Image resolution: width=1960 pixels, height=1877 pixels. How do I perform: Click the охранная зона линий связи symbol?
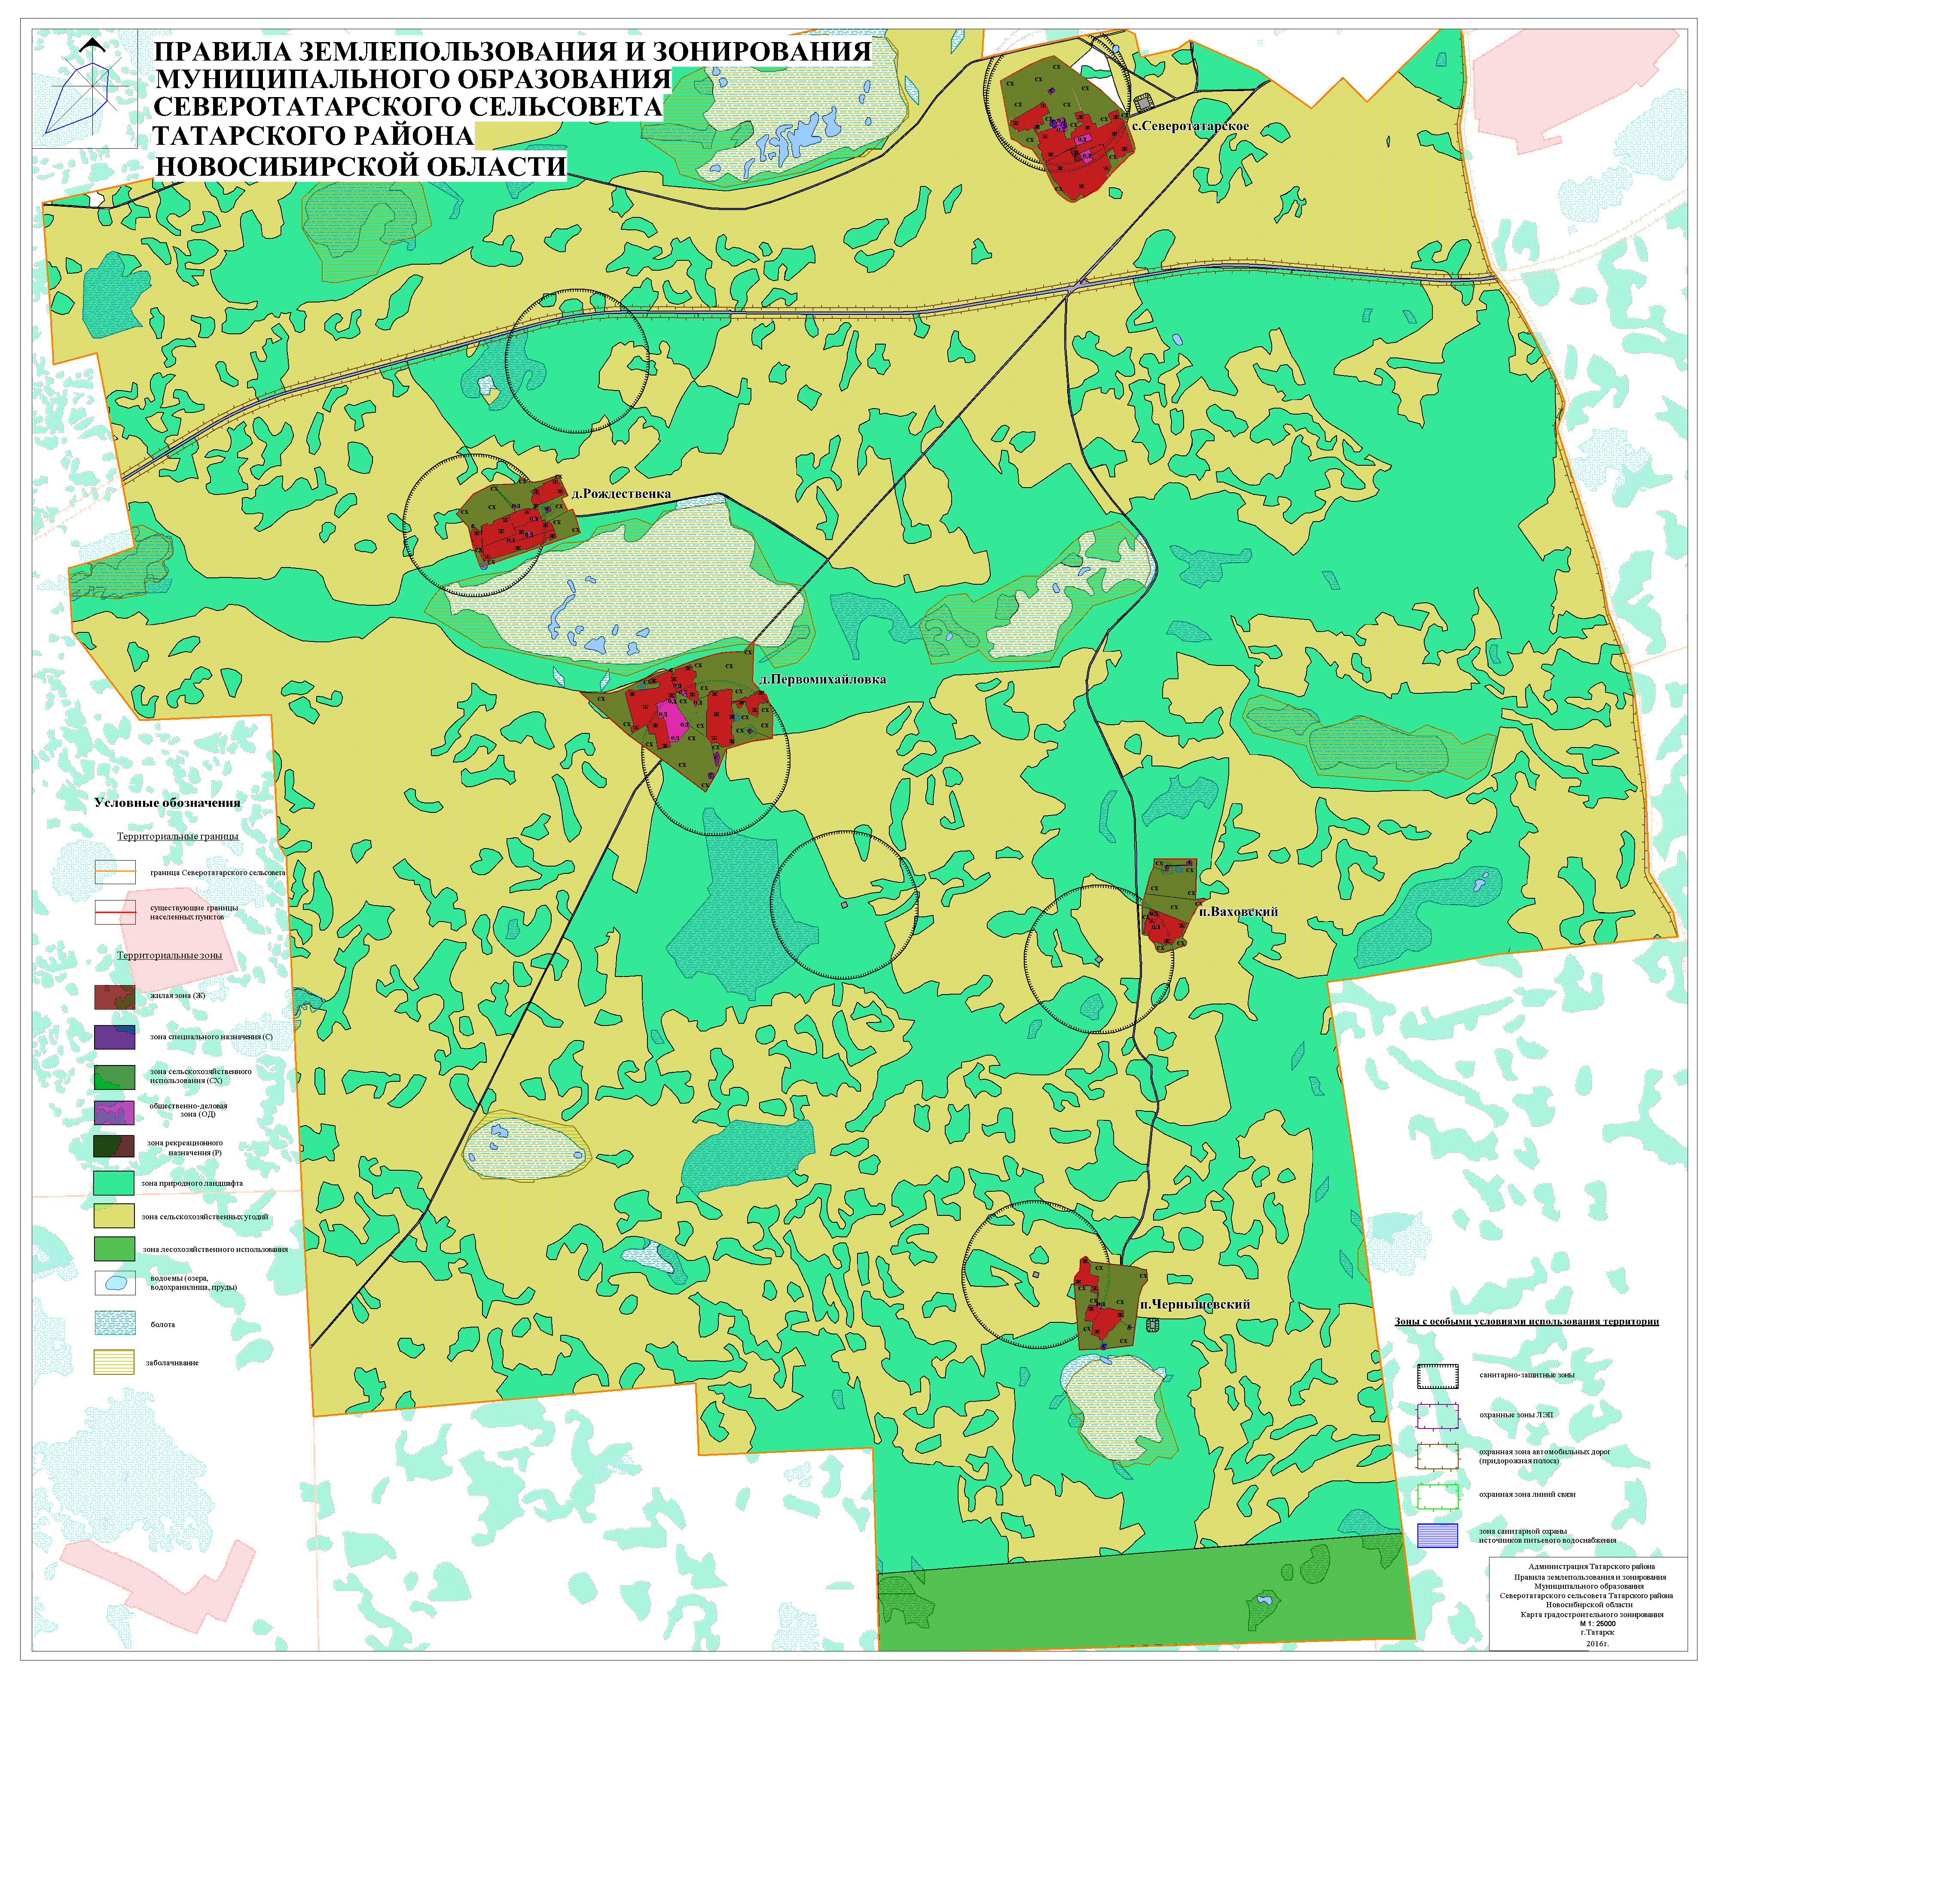click(x=1437, y=1496)
